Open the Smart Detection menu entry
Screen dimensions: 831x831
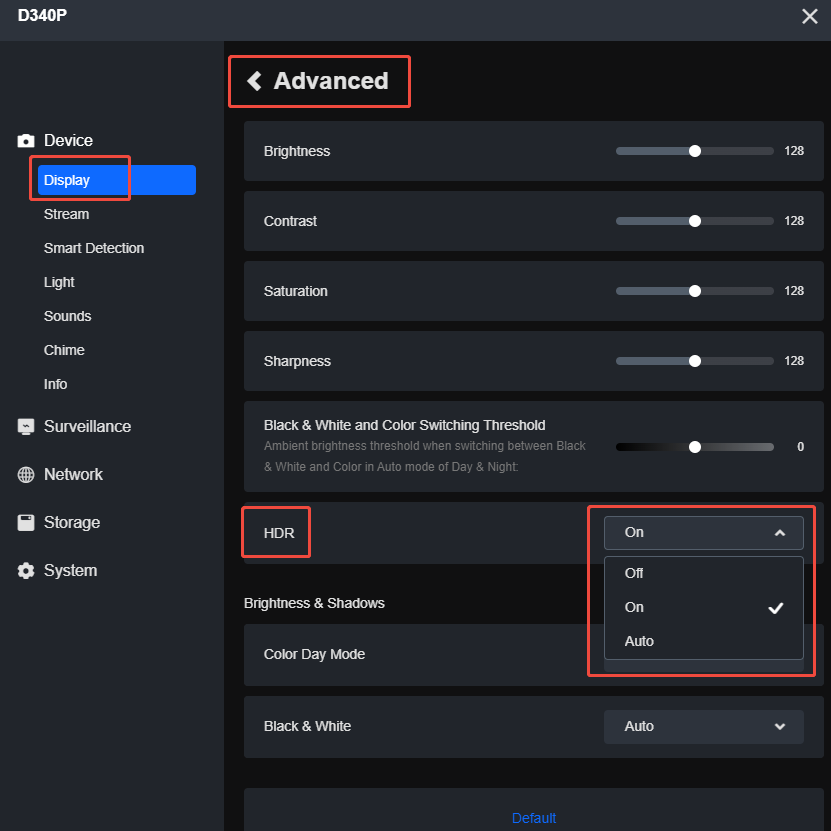coord(93,248)
